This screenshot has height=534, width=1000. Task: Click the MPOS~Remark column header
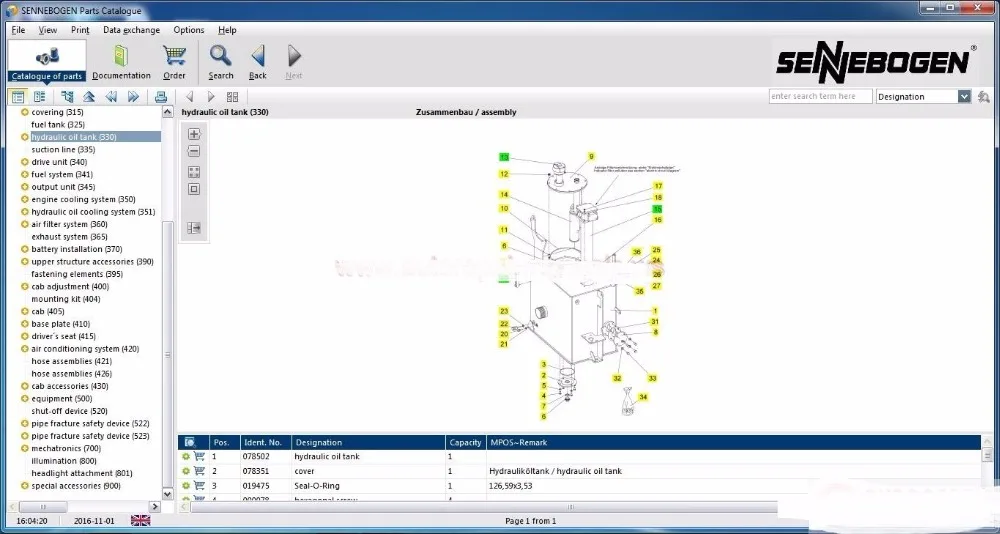(x=733, y=442)
